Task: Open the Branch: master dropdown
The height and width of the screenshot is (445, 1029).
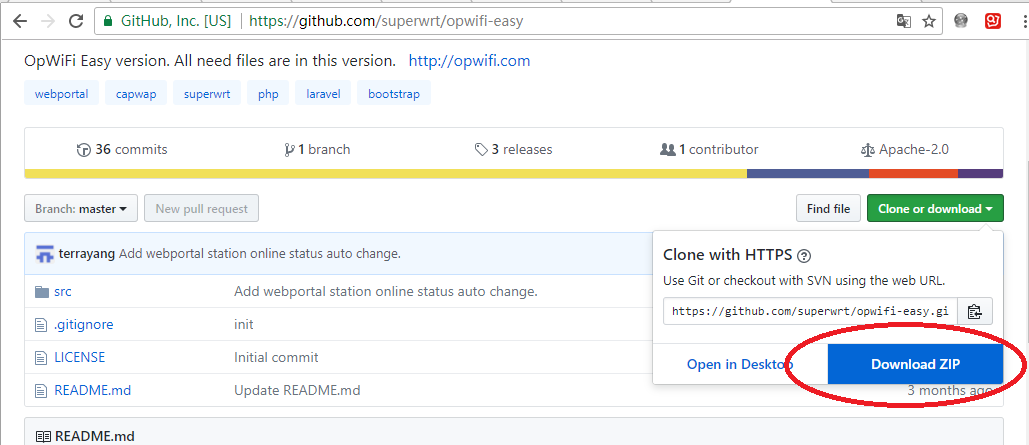Action: coord(81,209)
